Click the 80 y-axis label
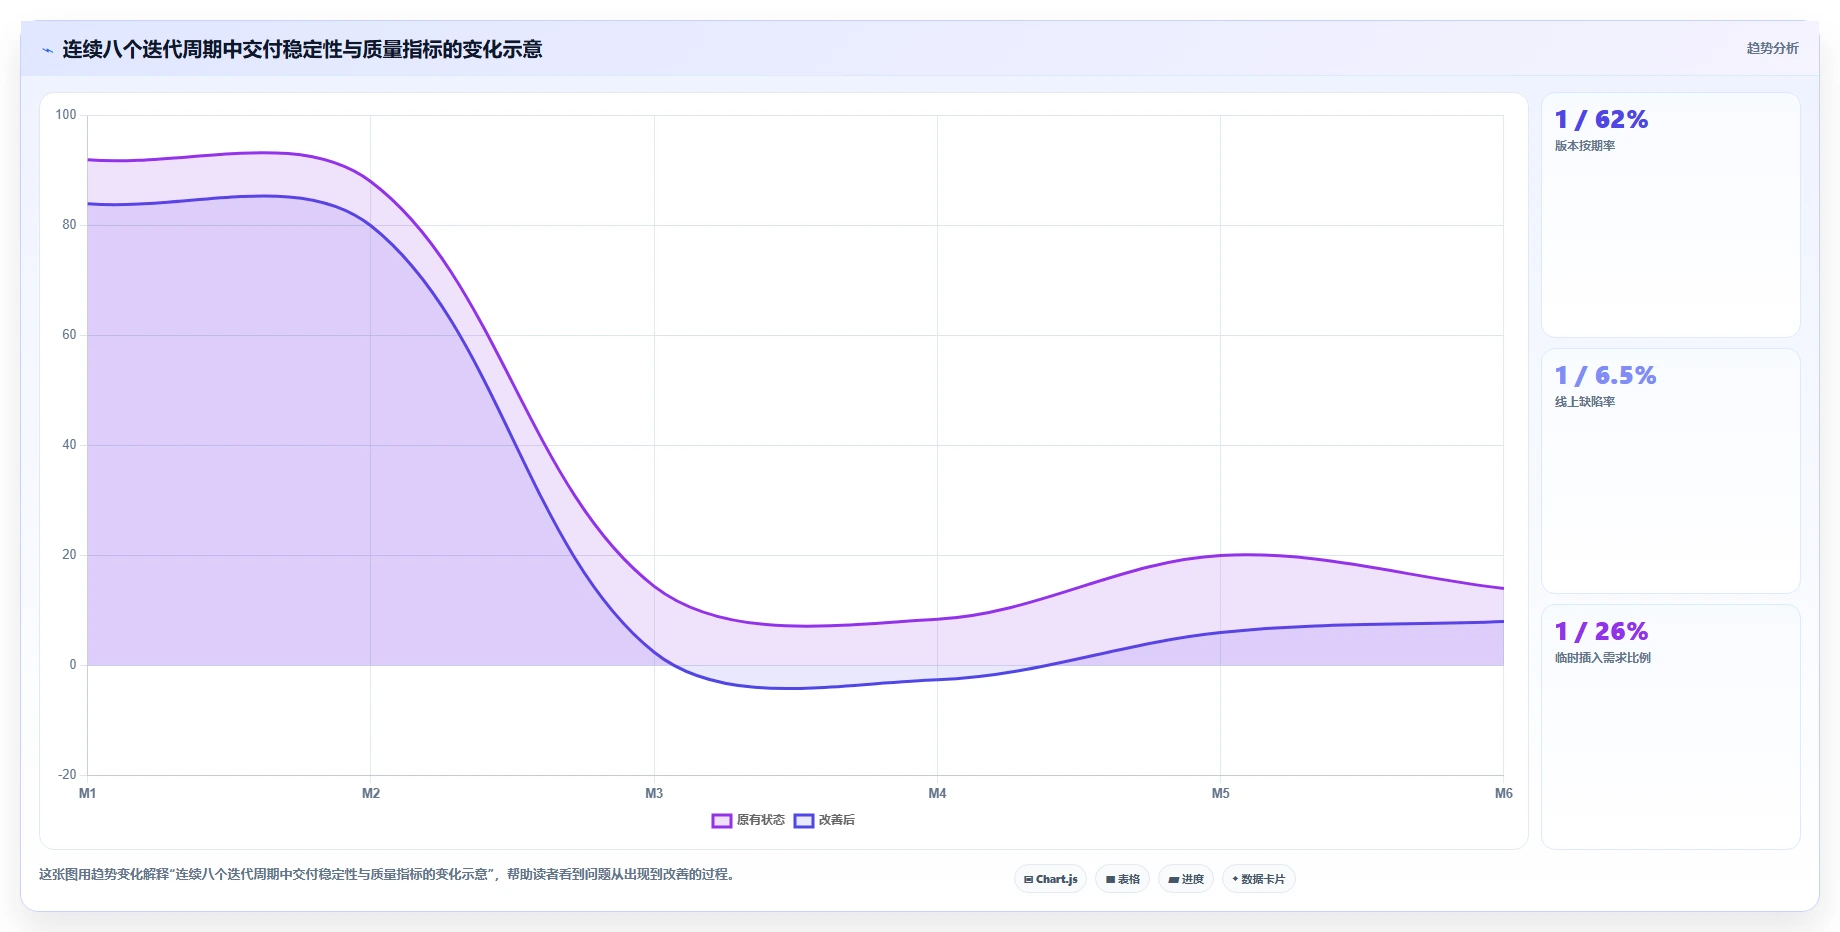Screen dimensions: 1840x932 [x=69, y=225]
